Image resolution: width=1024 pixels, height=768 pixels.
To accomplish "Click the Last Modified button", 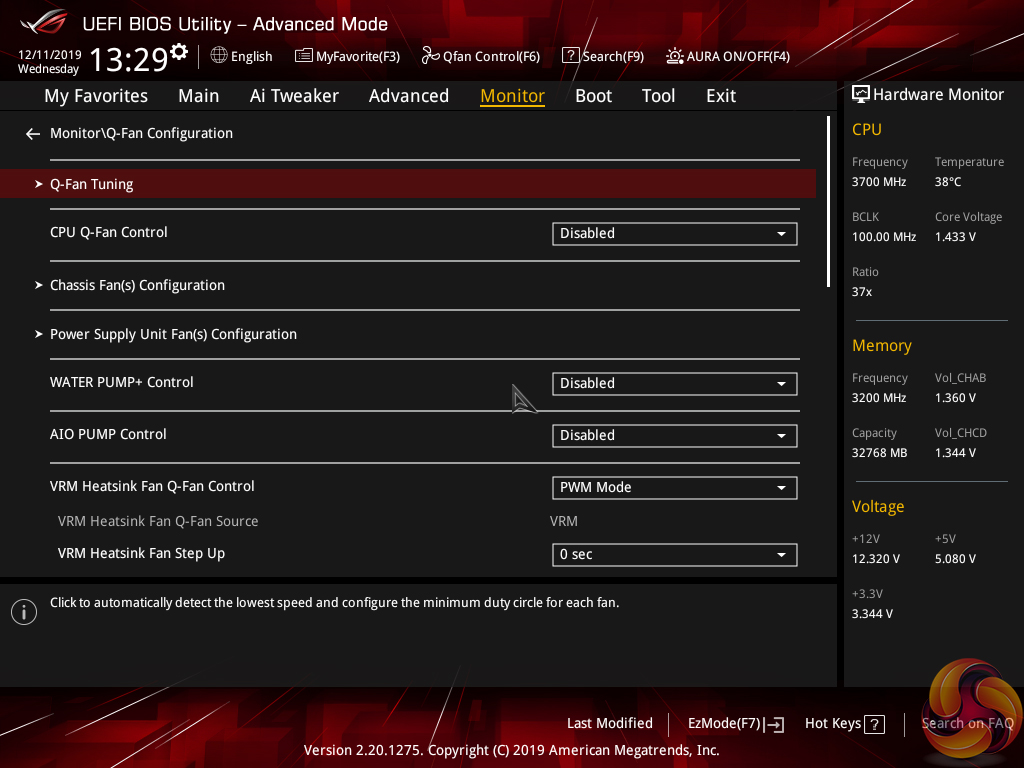I will pyautogui.click(x=609, y=723).
